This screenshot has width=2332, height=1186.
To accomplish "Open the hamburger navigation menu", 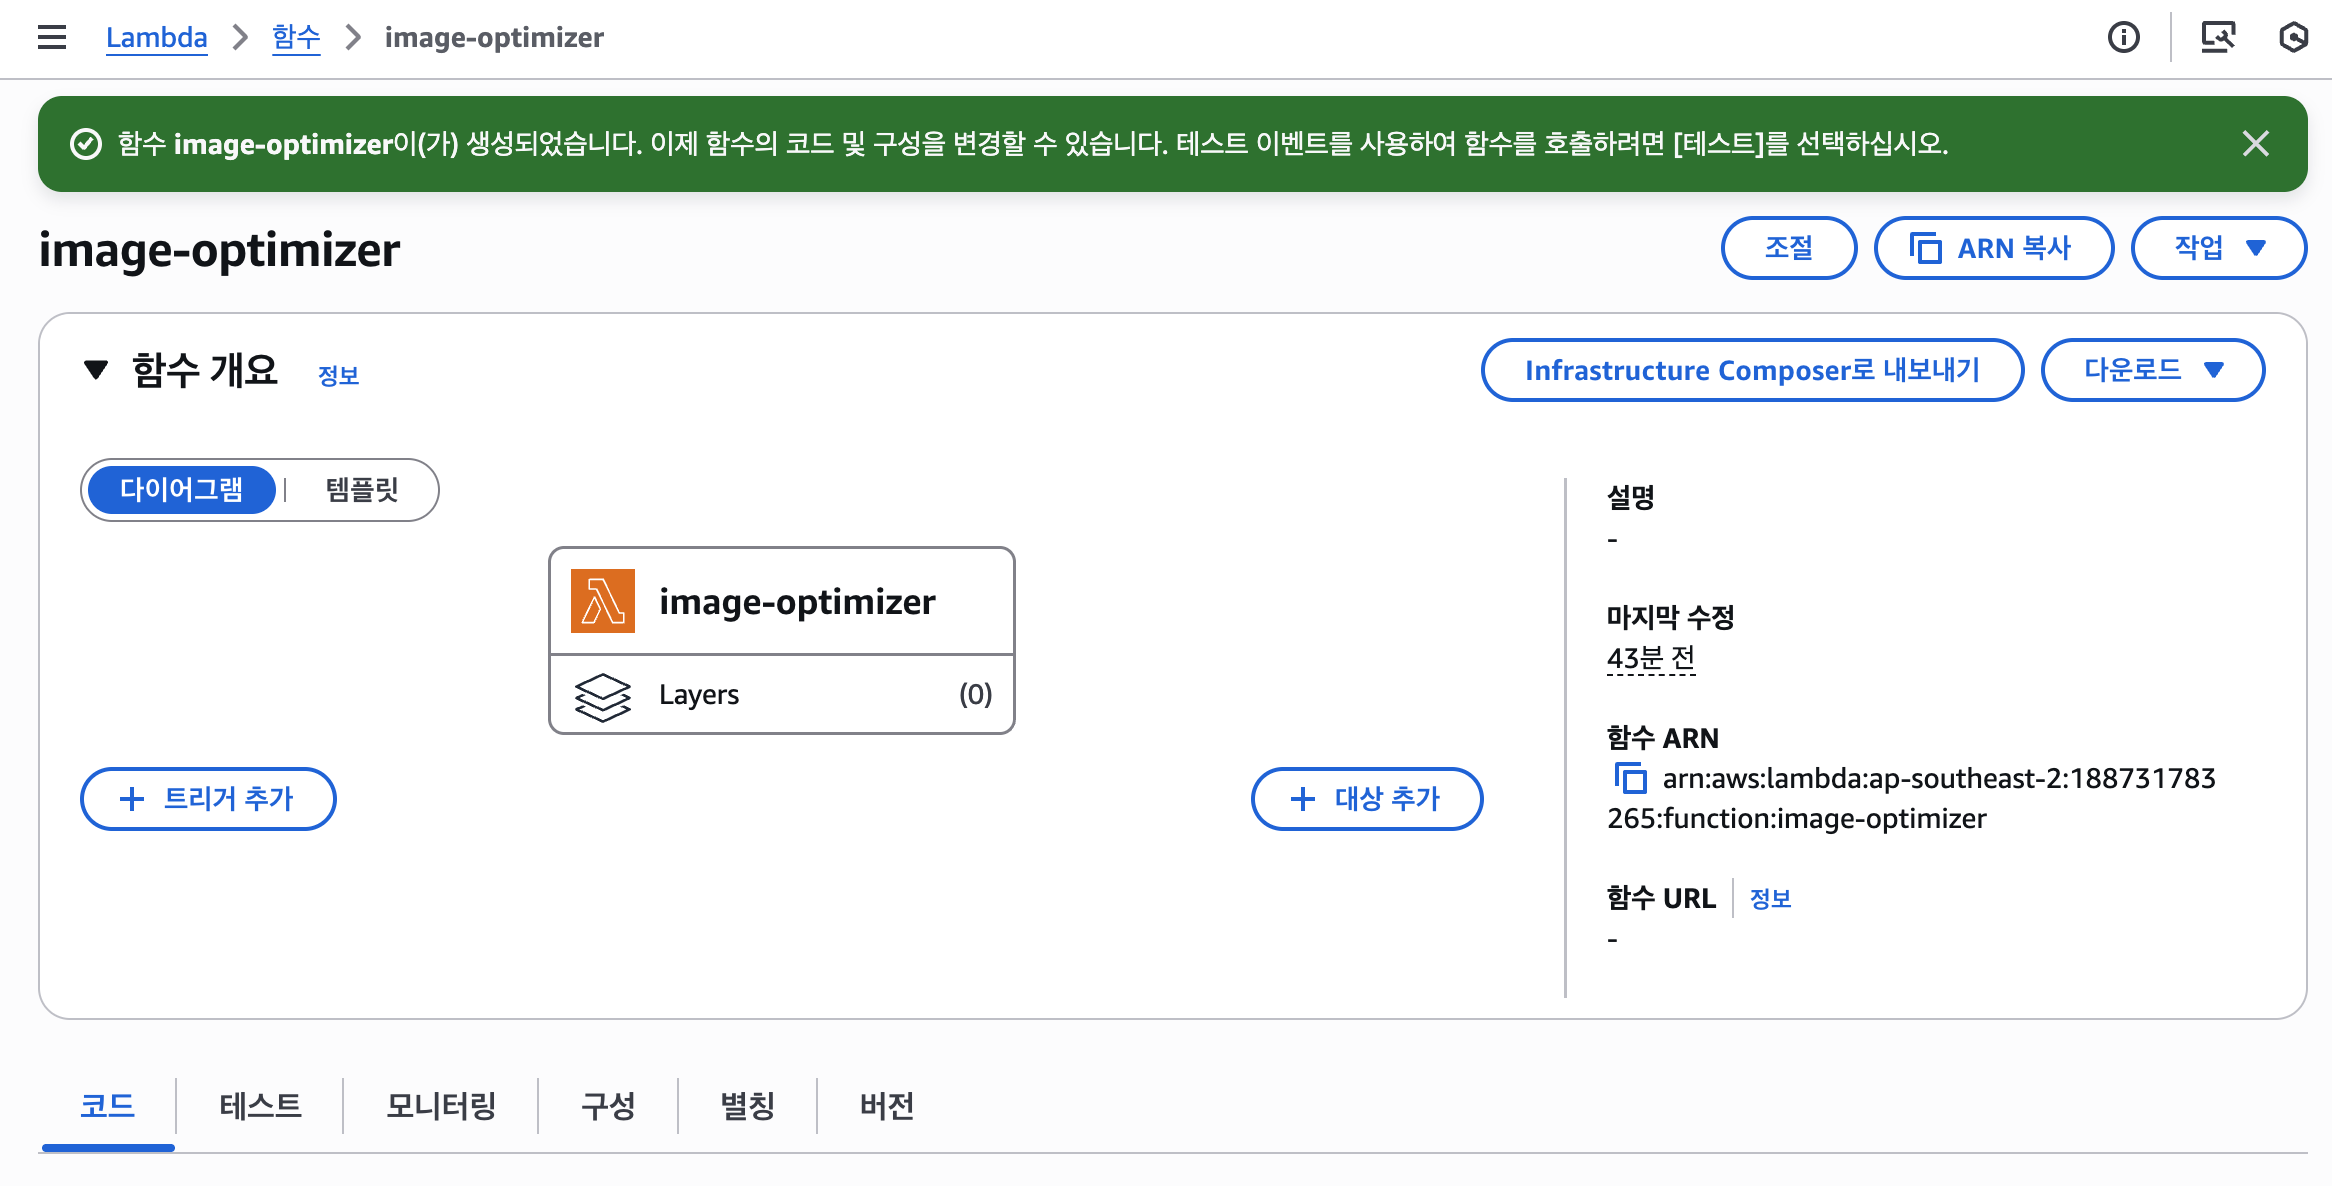I will (x=51, y=36).
